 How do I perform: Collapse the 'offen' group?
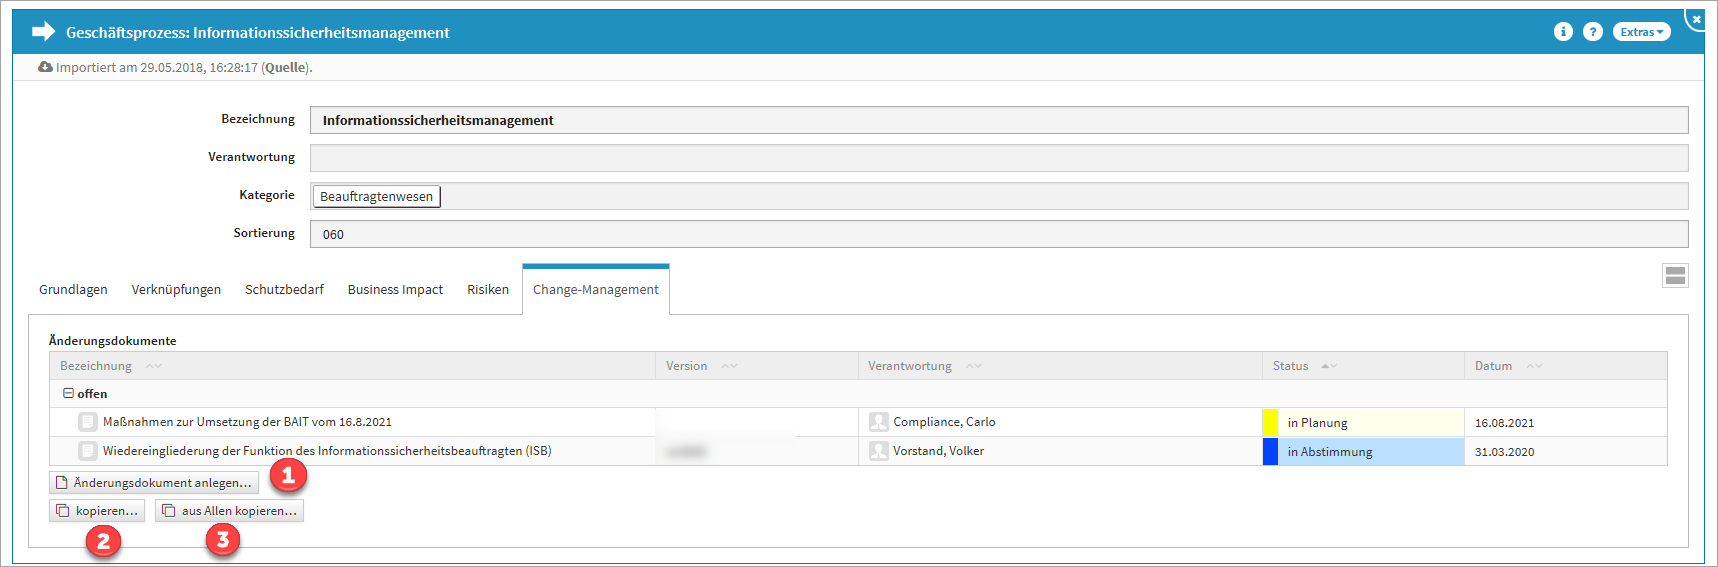click(x=68, y=394)
